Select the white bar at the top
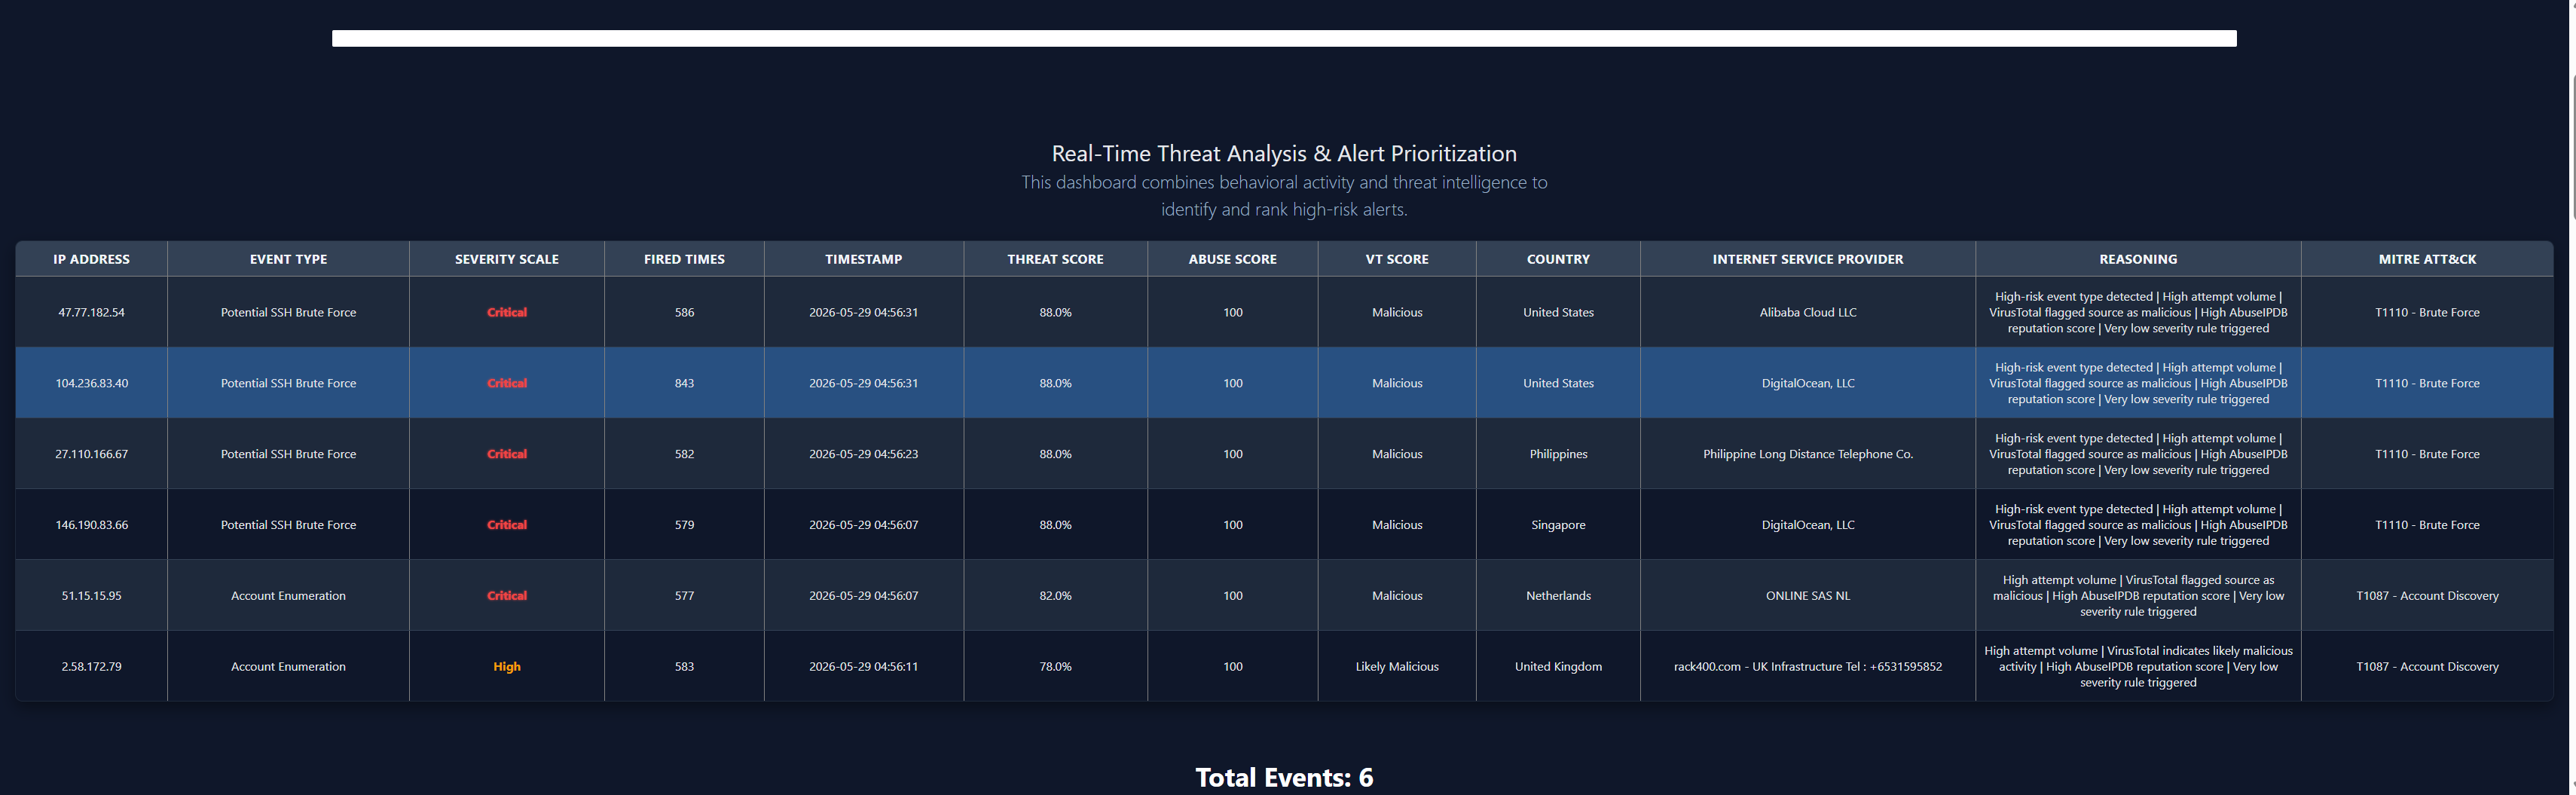Screen dimensions: 2576x795 1284,38
